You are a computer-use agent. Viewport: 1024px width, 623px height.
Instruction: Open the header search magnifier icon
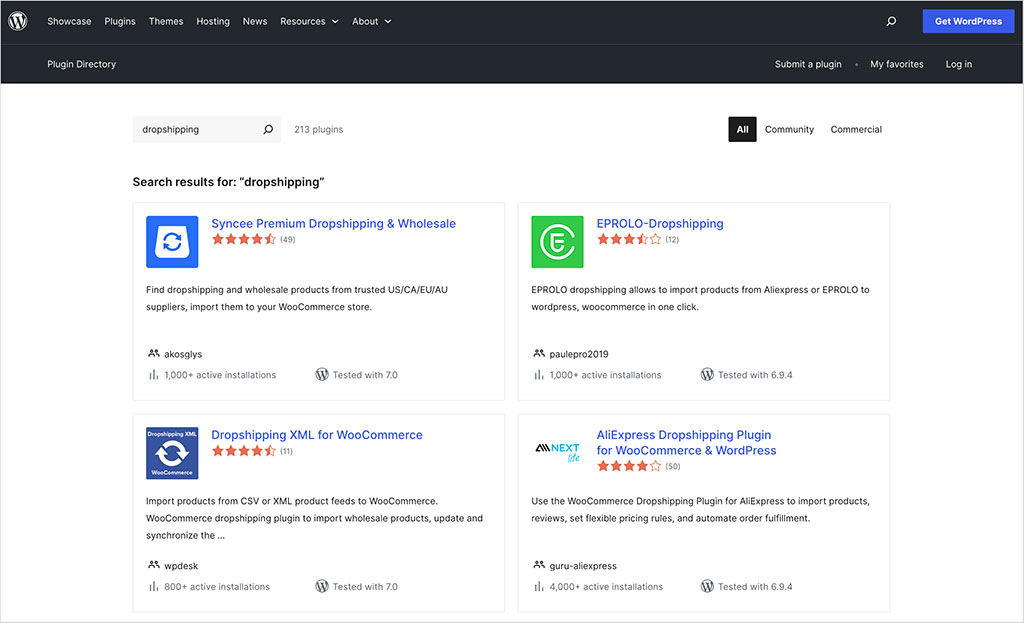[x=891, y=22]
